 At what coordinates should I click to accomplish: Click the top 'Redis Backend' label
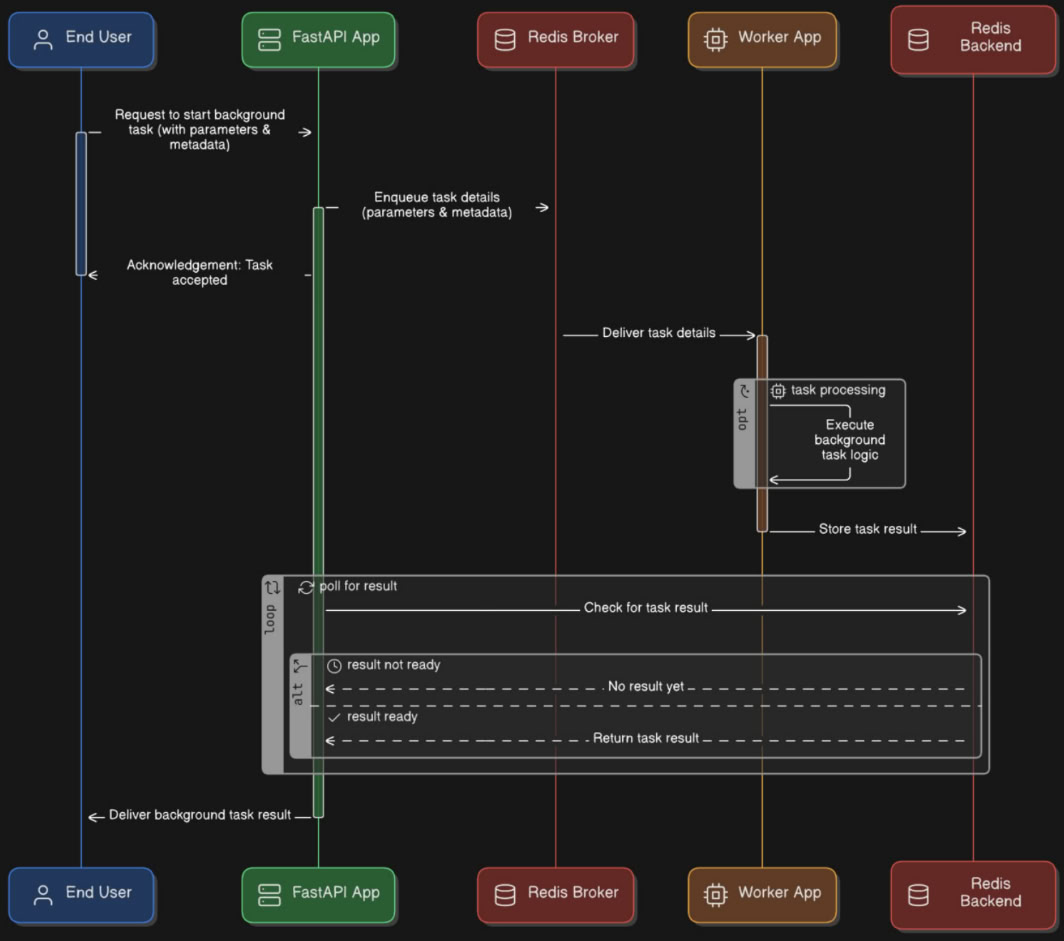991,37
